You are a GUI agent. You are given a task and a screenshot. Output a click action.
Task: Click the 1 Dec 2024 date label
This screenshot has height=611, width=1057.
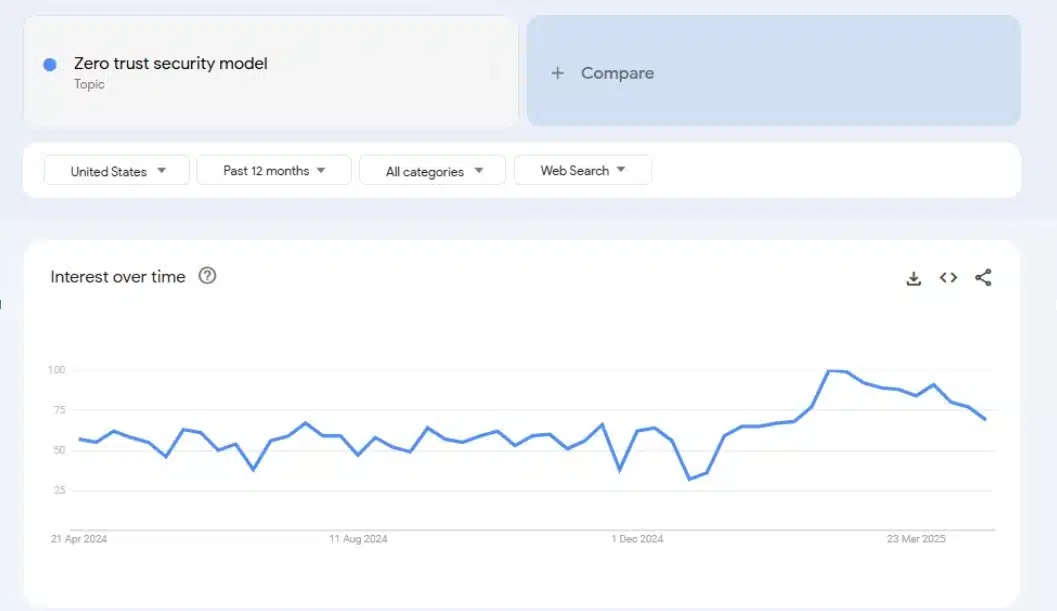point(637,539)
